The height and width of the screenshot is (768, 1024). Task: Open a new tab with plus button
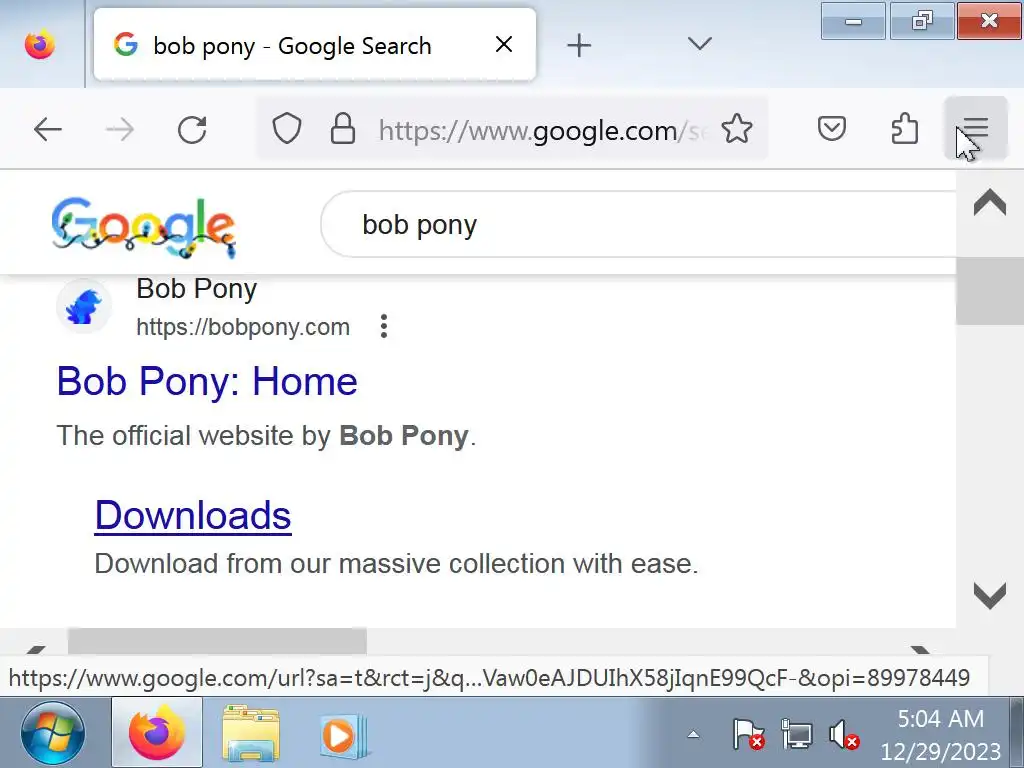tap(579, 45)
